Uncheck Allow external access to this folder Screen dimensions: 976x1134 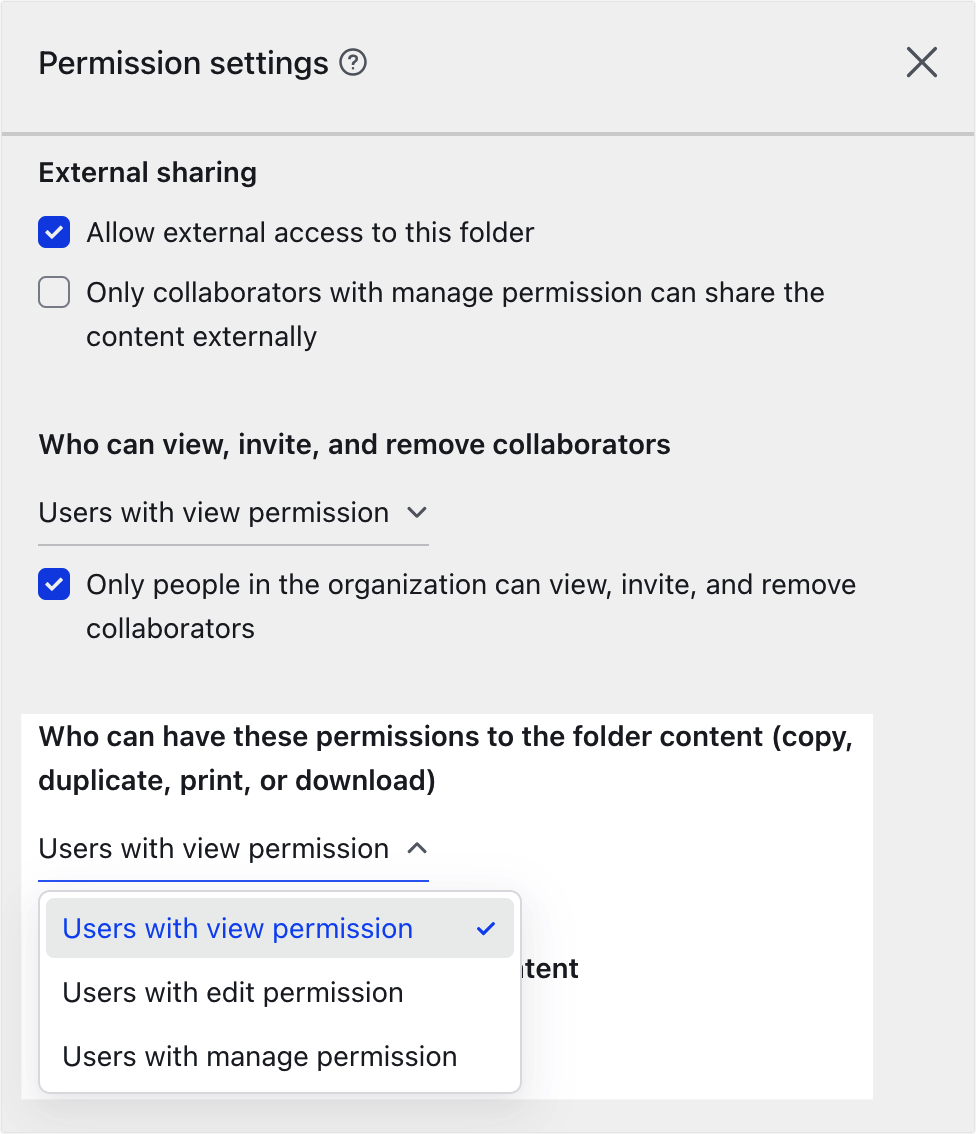pos(54,233)
